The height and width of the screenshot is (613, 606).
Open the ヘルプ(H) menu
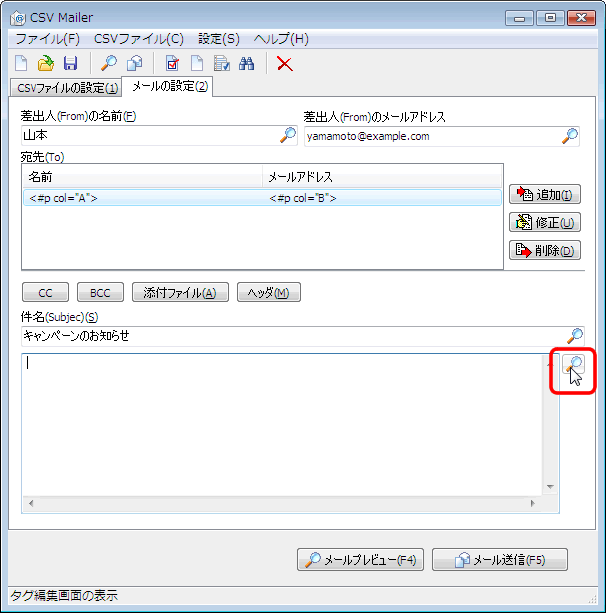coord(281,39)
